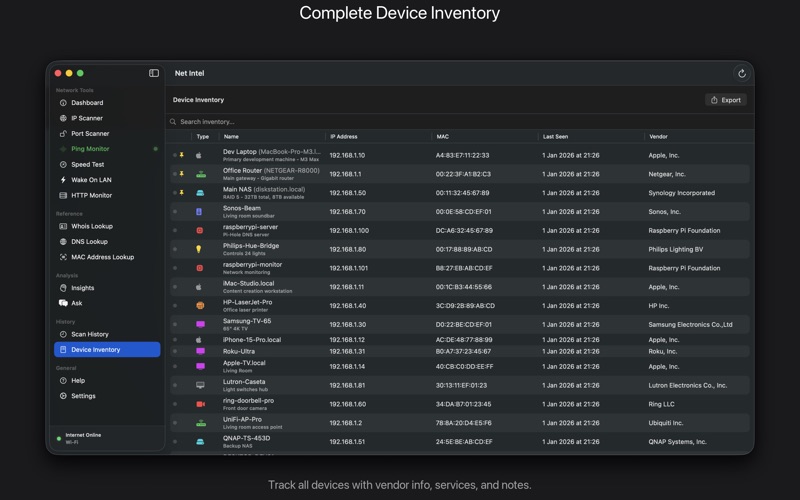Click vendor Synology Incorporated
800x500 pixels.
[682, 193]
